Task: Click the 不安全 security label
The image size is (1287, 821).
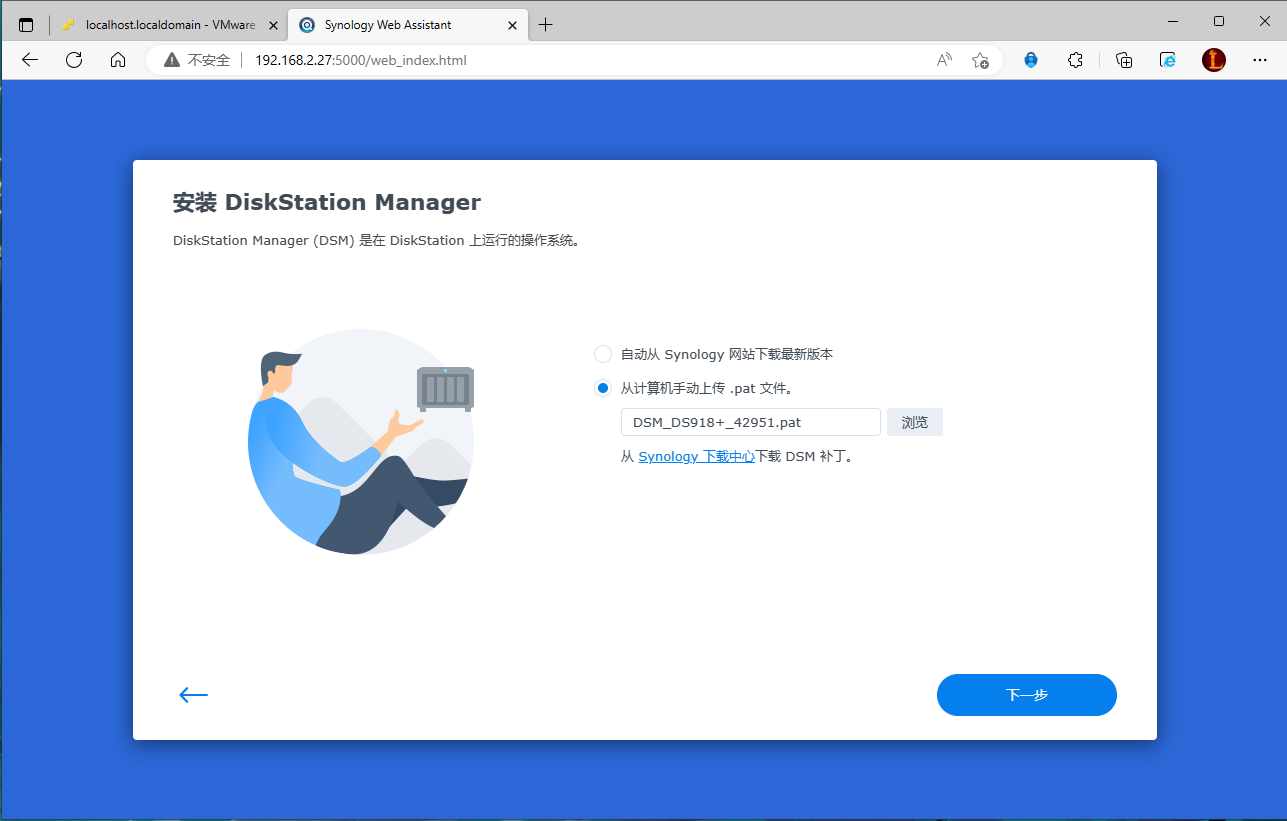Action: [x=209, y=60]
